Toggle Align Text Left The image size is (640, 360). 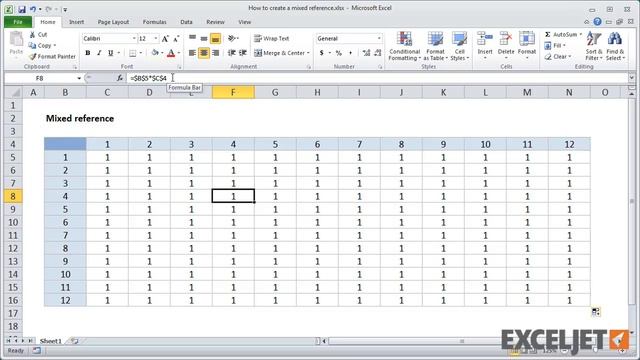192,53
